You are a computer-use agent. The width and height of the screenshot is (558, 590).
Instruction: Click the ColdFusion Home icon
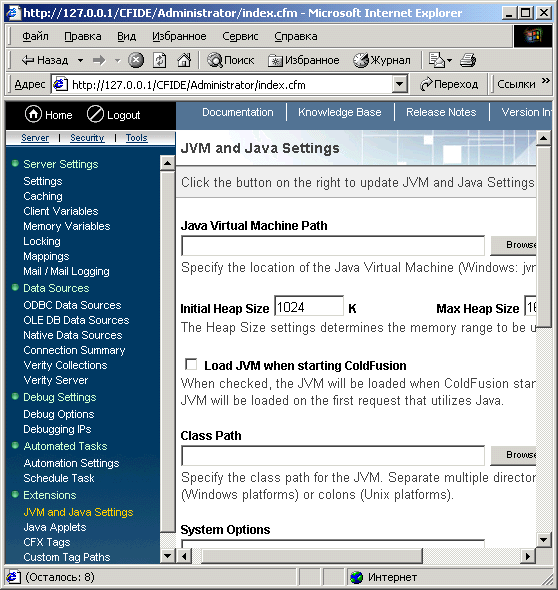point(33,114)
